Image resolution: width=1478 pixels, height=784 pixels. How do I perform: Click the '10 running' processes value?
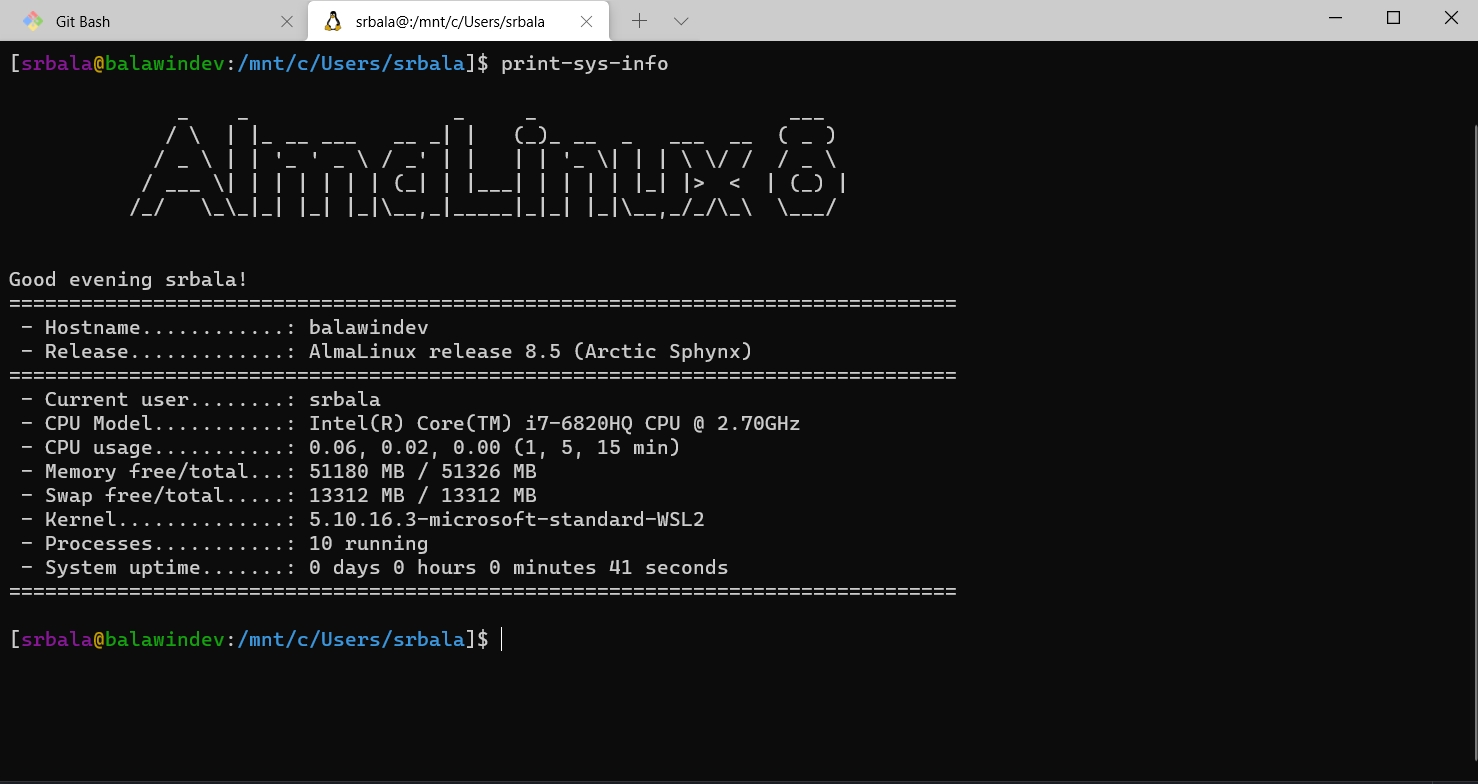point(369,544)
